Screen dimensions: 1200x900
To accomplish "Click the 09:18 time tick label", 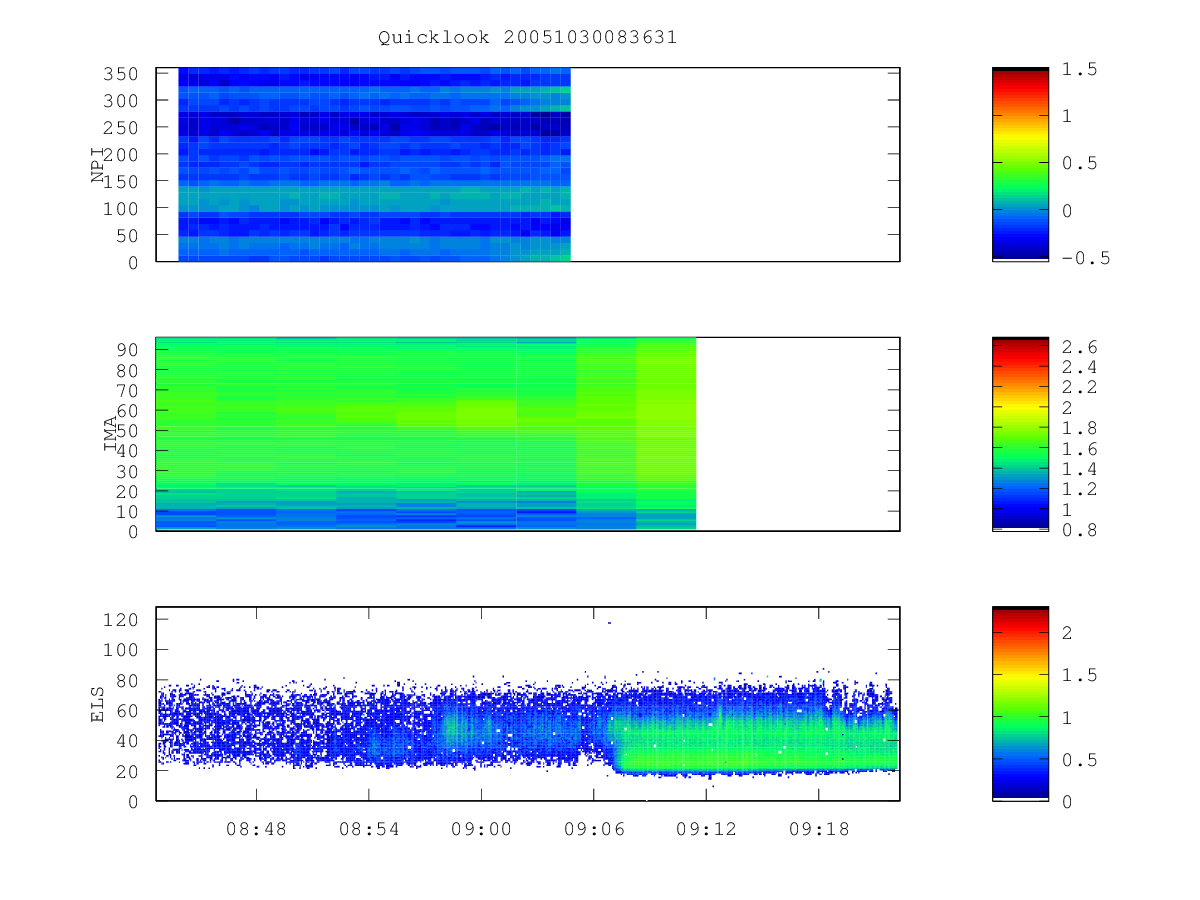I will tap(819, 829).
